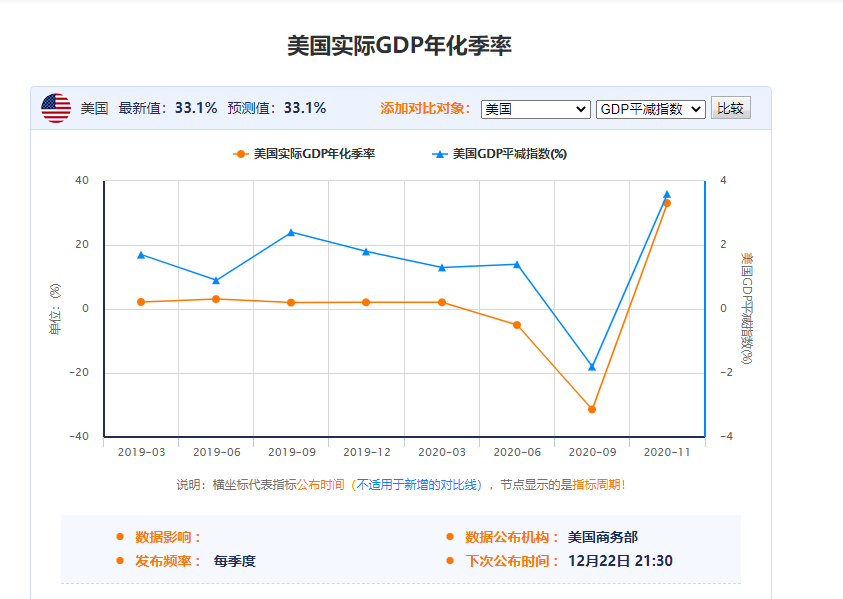The height and width of the screenshot is (599, 843).
Task: Click the blue triangle marker at 2019-12
Action: pos(366,251)
